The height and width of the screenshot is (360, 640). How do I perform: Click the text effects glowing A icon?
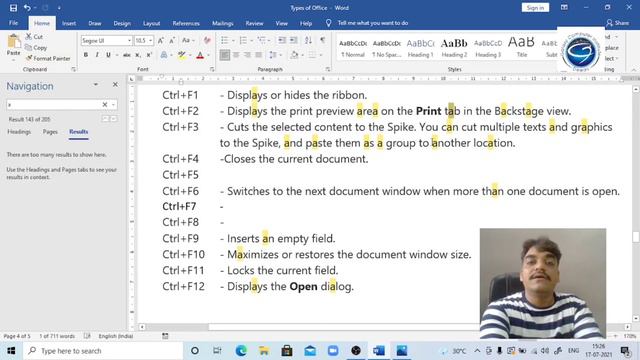click(x=164, y=55)
